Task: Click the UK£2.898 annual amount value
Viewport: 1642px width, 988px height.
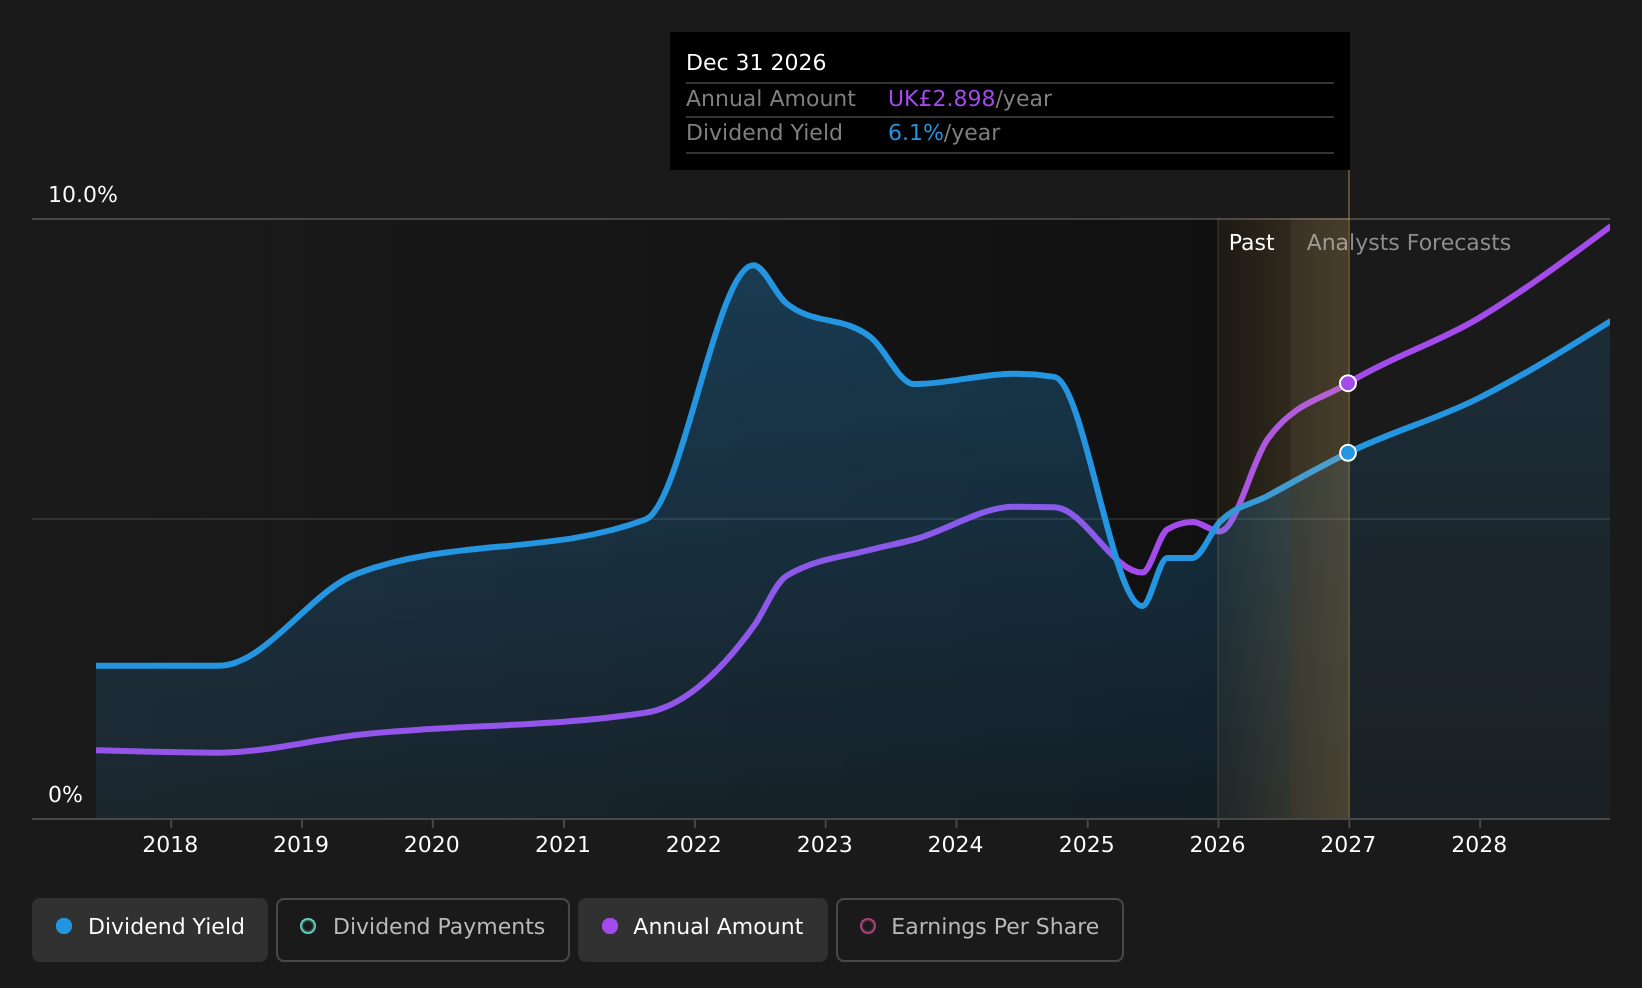Action: [x=941, y=99]
